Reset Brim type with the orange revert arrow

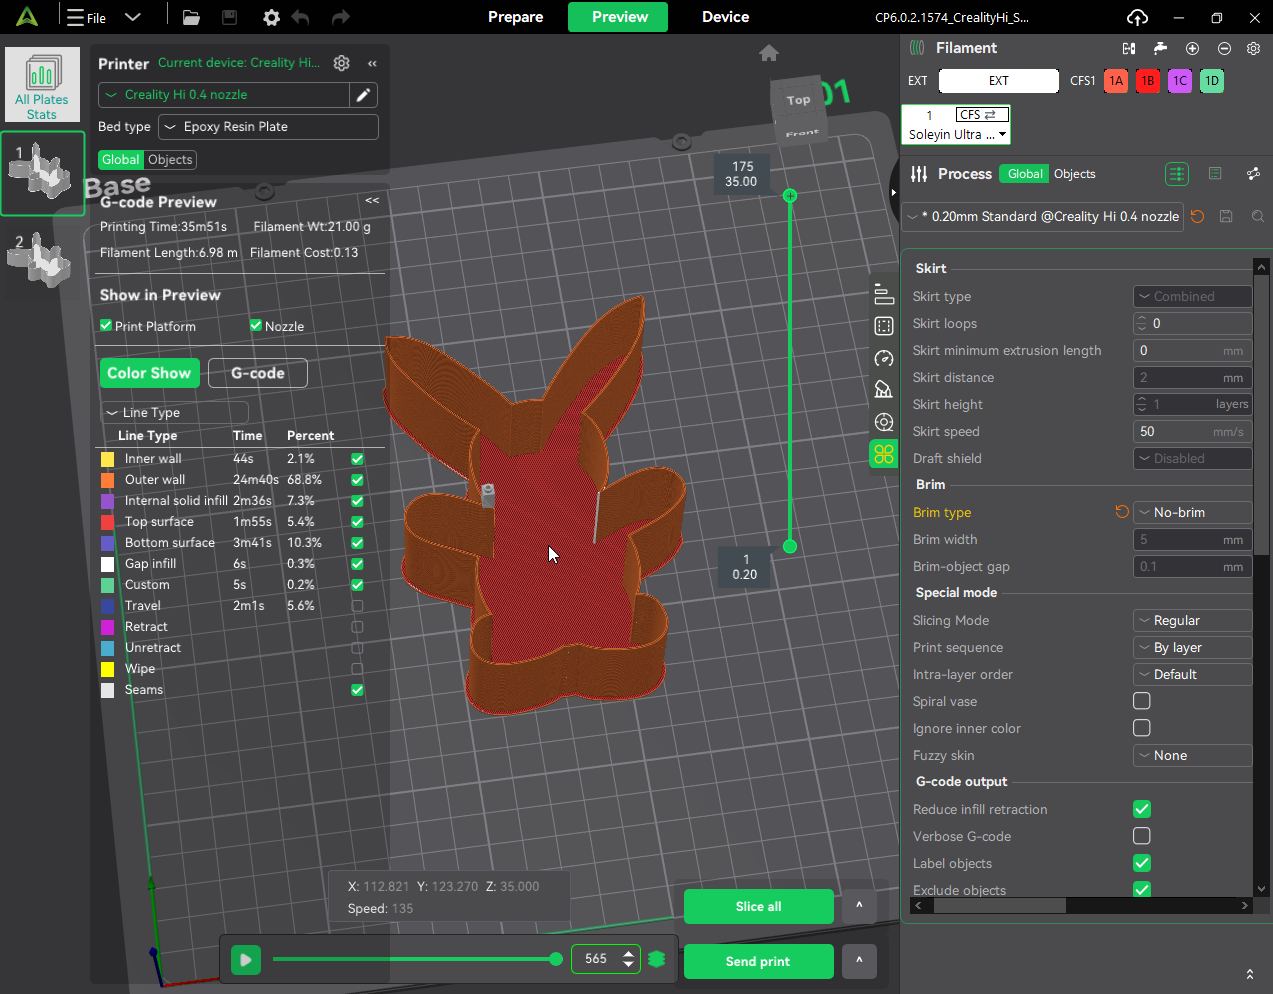[x=1122, y=512]
